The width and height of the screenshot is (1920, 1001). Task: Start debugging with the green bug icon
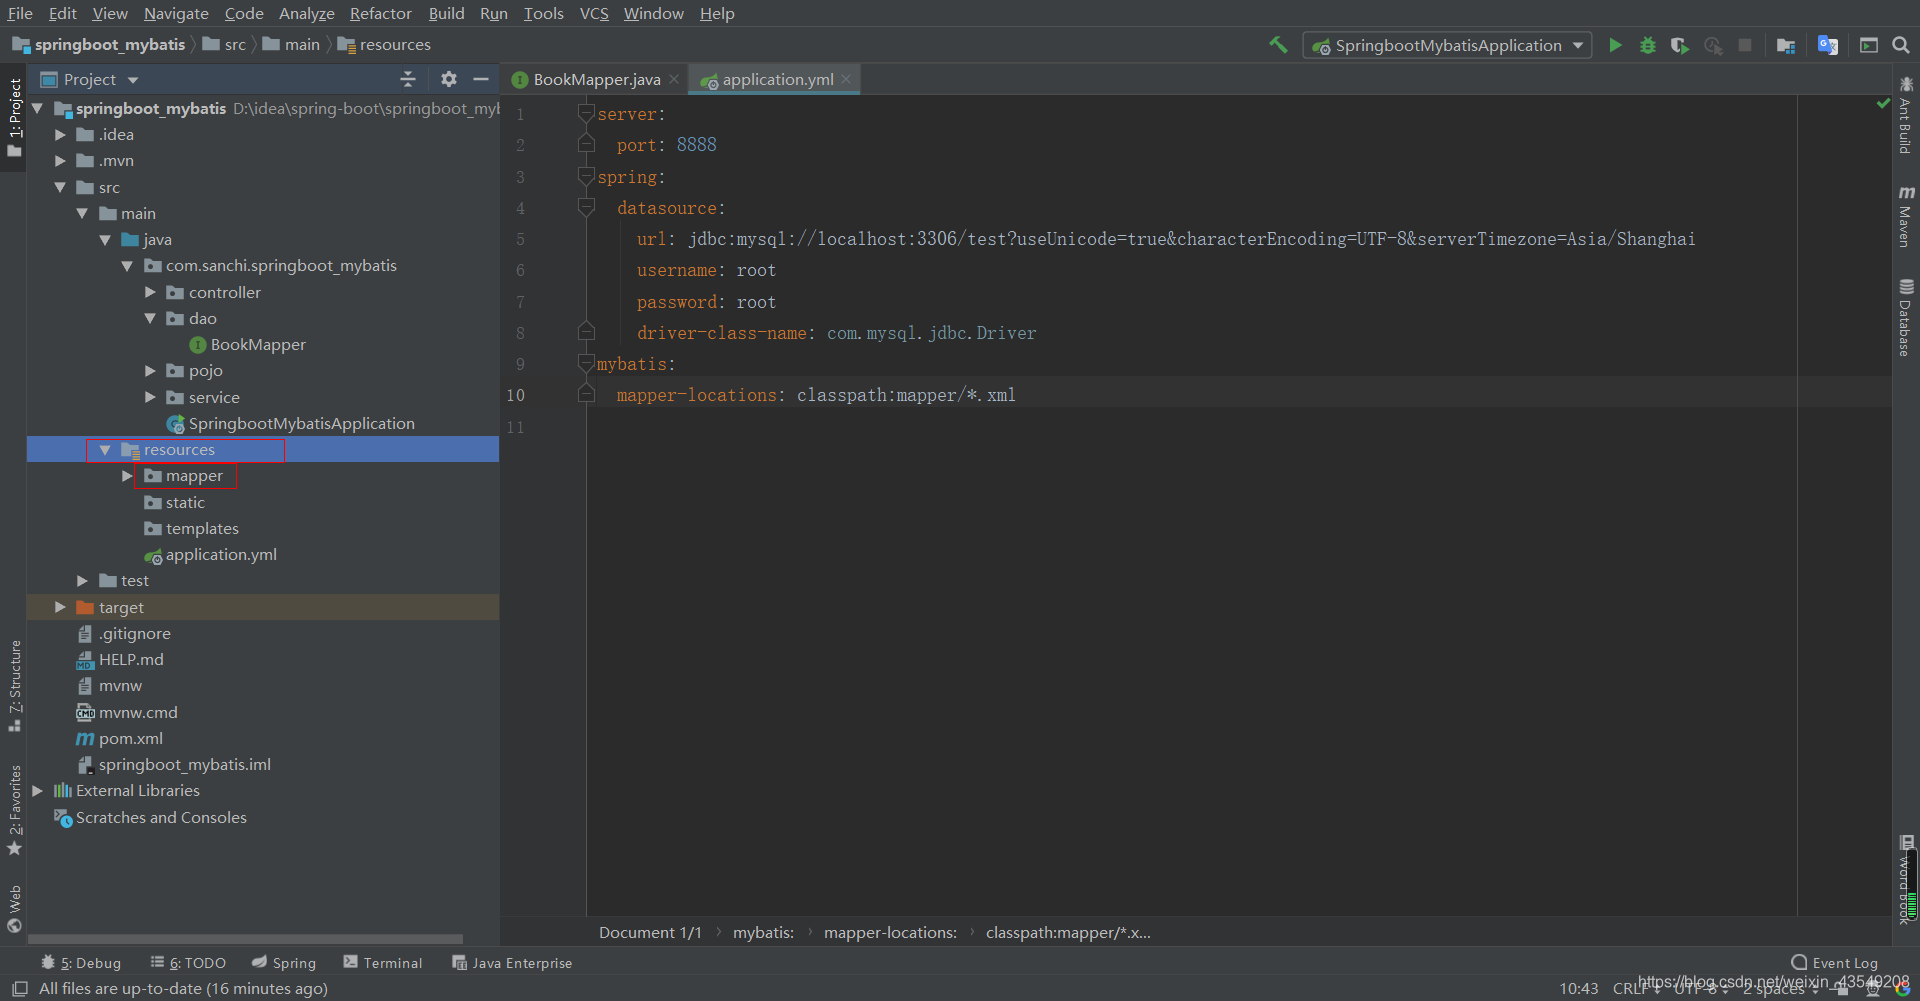point(1648,45)
